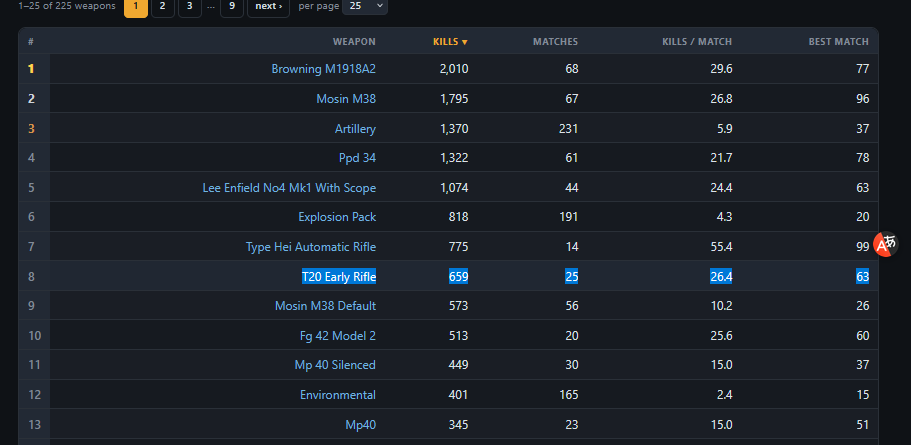Image resolution: width=911 pixels, height=445 pixels.
Task: Open Browning M1918A2 weapon link
Action: tap(324, 69)
